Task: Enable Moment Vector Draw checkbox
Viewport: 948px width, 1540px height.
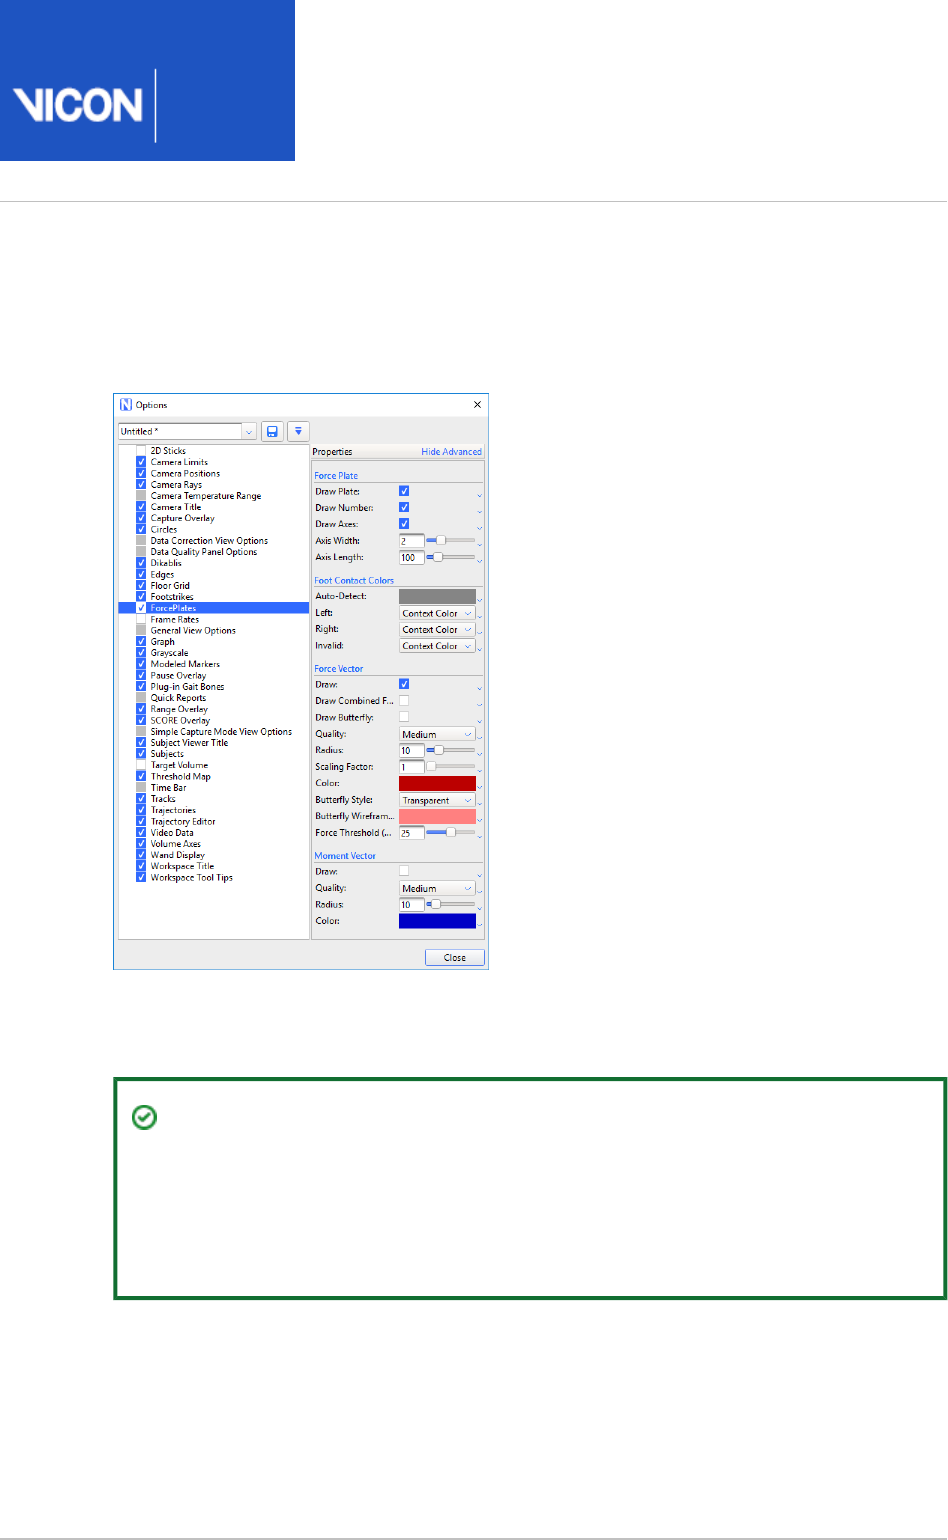Action: tap(404, 871)
